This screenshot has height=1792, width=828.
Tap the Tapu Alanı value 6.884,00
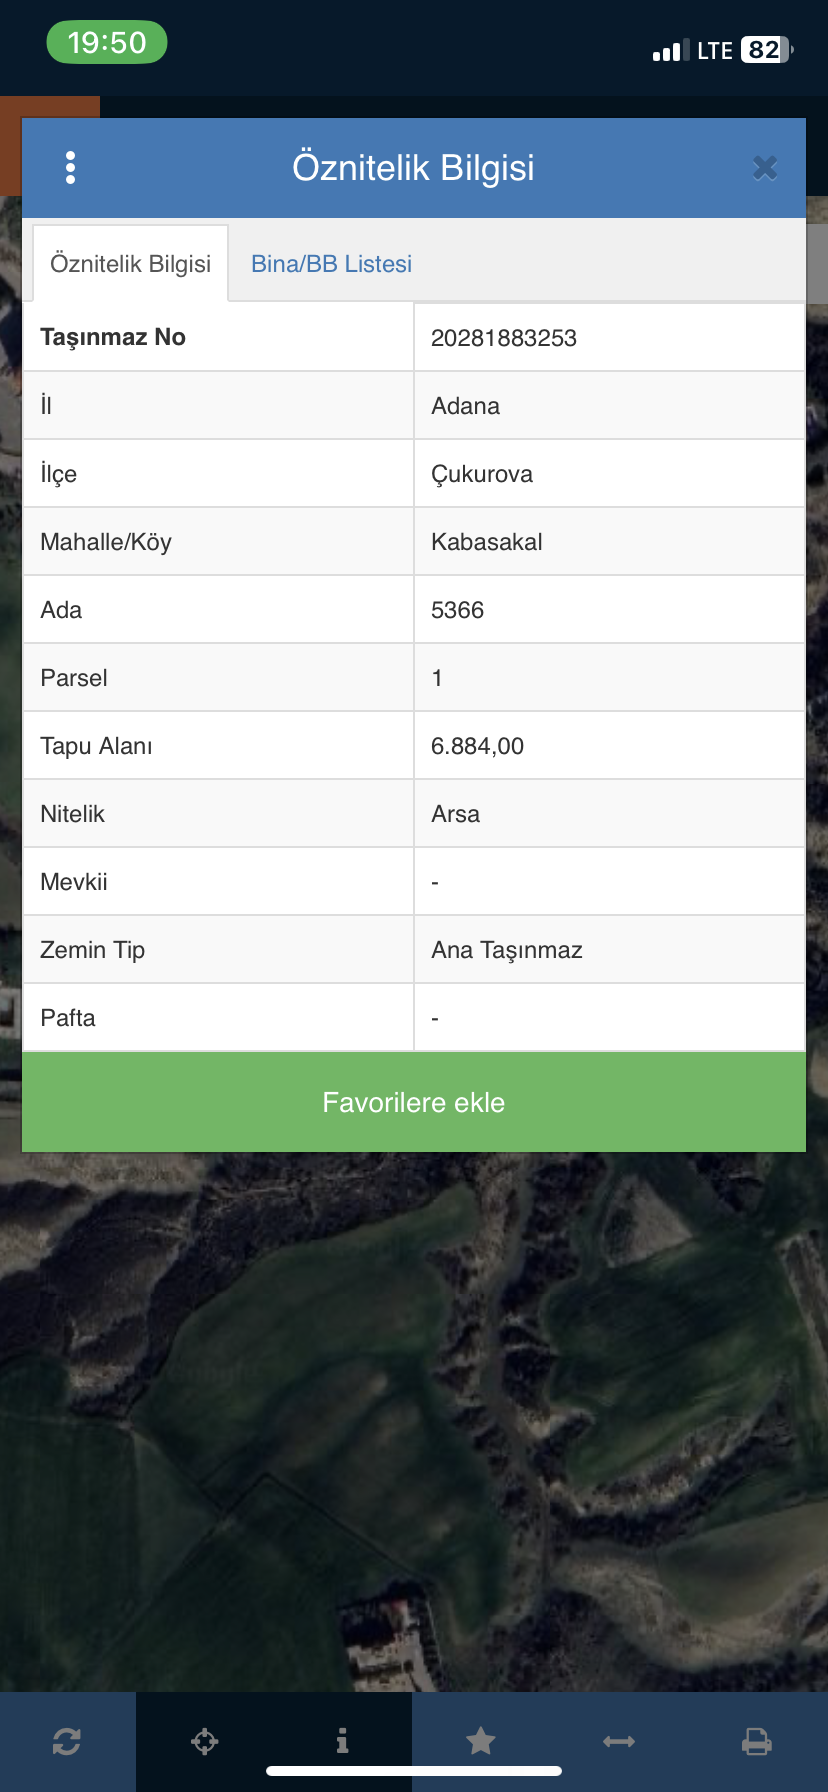pos(478,746)
